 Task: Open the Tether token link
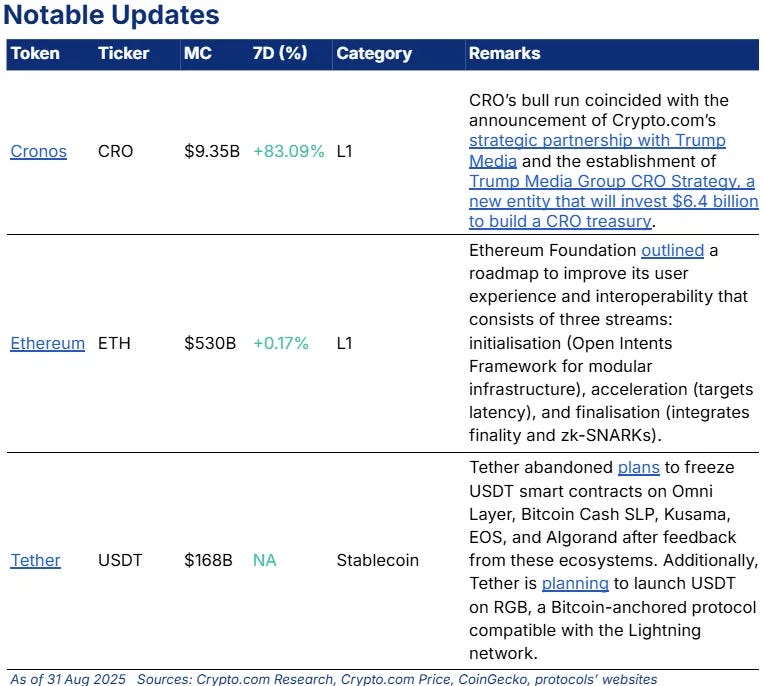click(x=36, y=560)
